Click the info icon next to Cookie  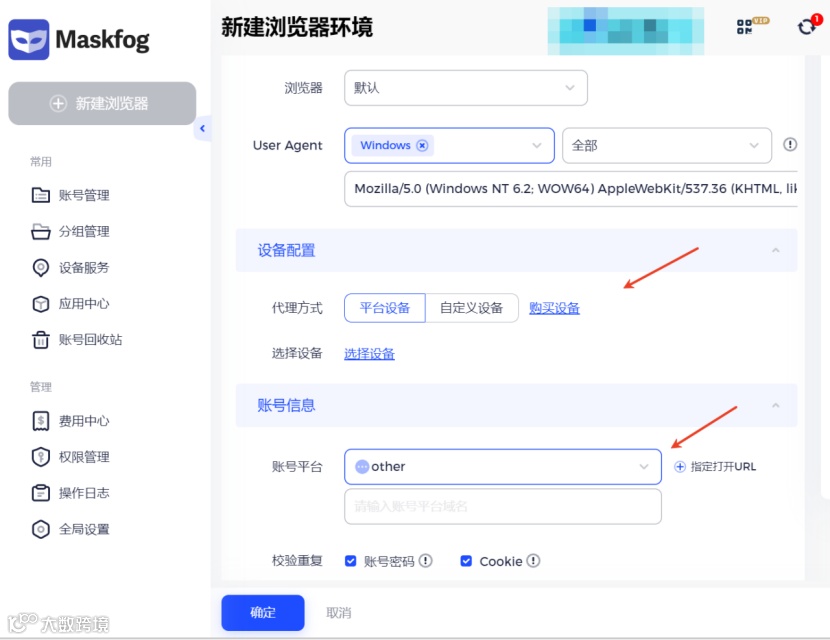533,561
